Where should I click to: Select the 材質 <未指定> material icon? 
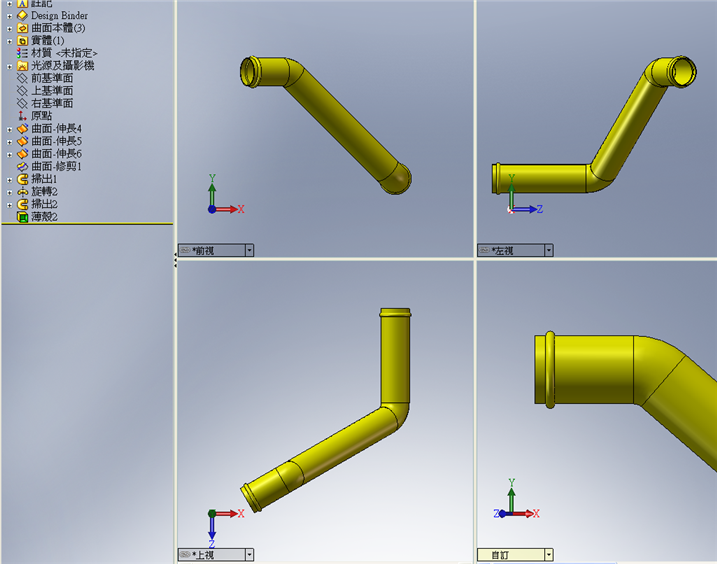(x=22, y=53)
